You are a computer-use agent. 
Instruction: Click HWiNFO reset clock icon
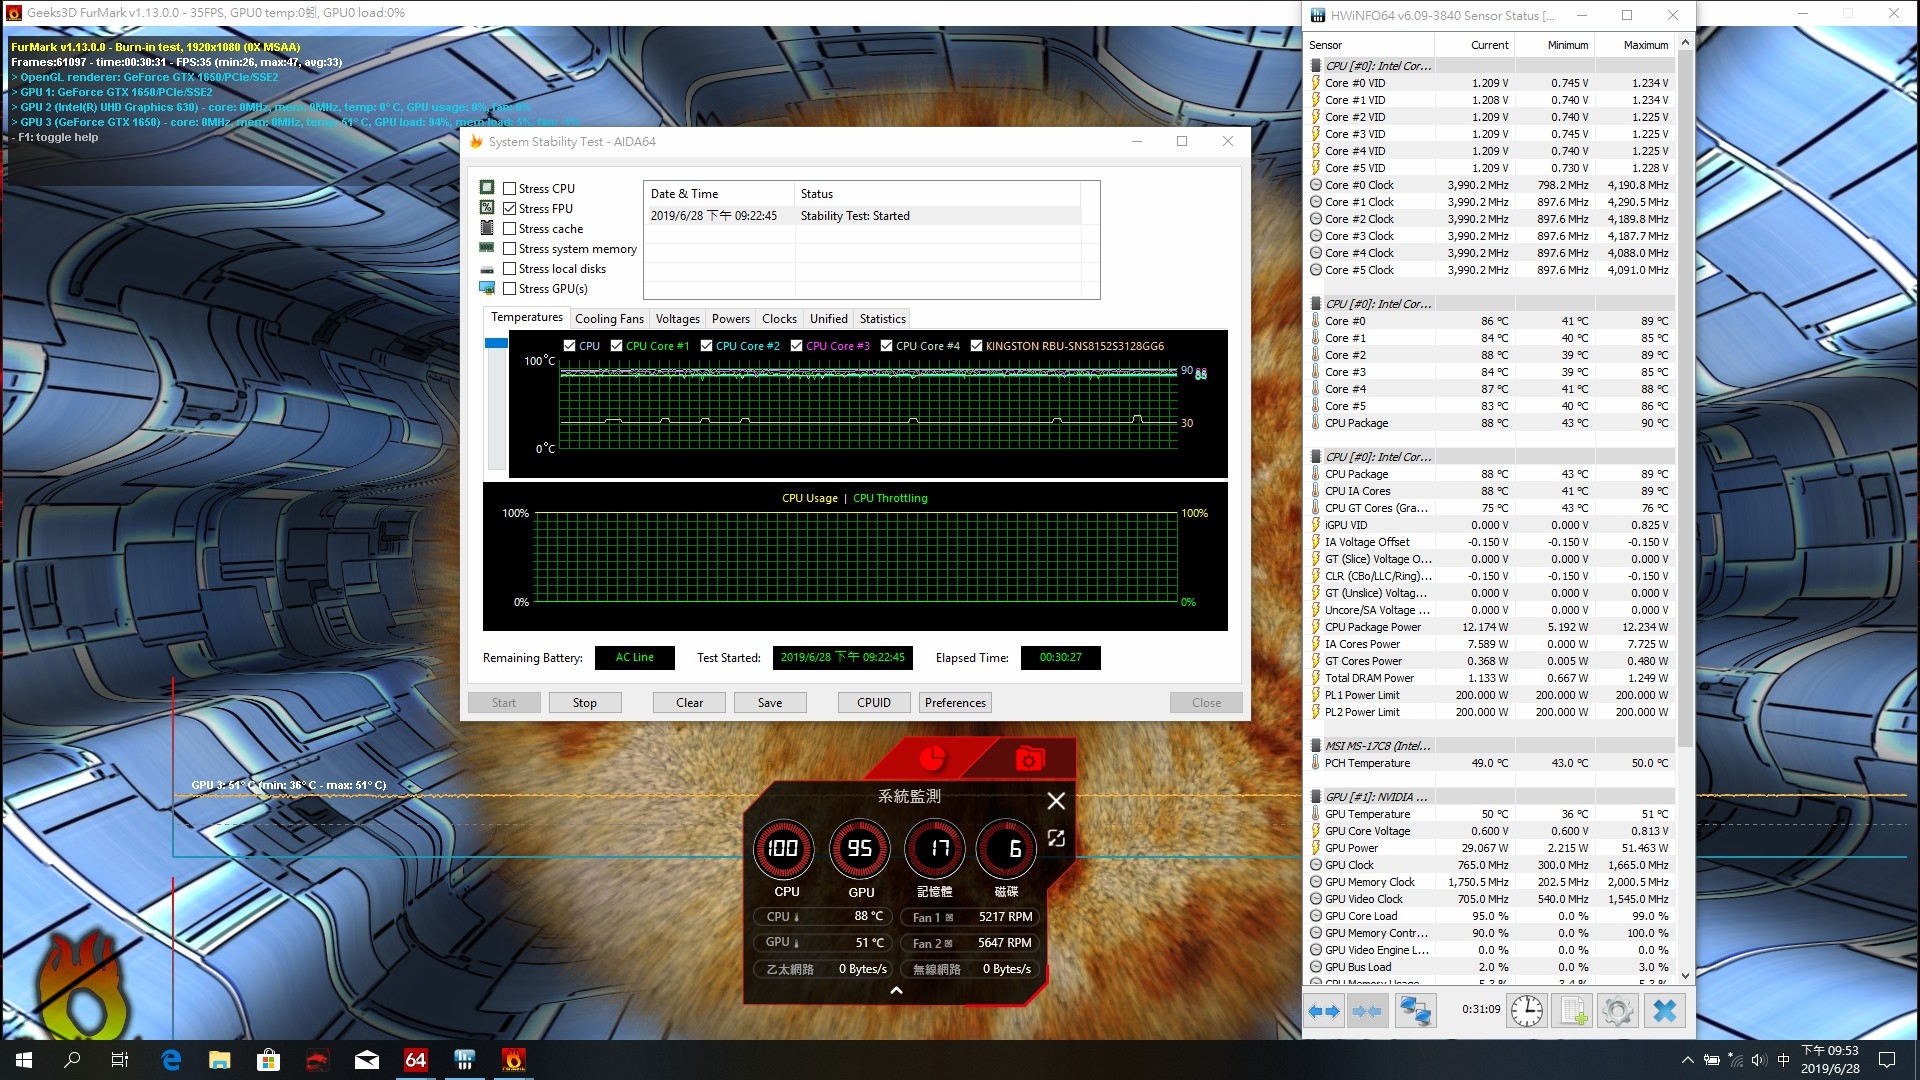1526,1011
